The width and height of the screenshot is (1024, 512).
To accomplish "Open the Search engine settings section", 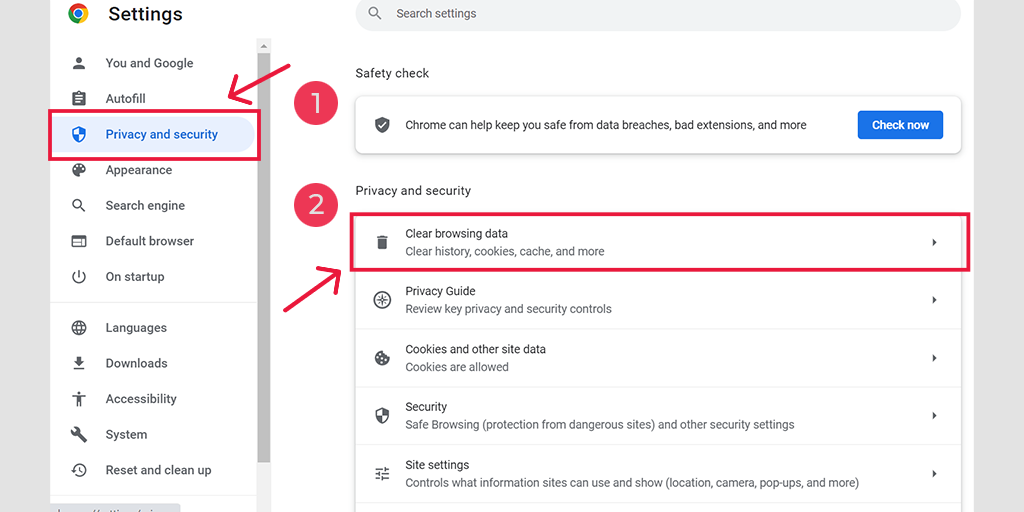I will pos(145,206).
